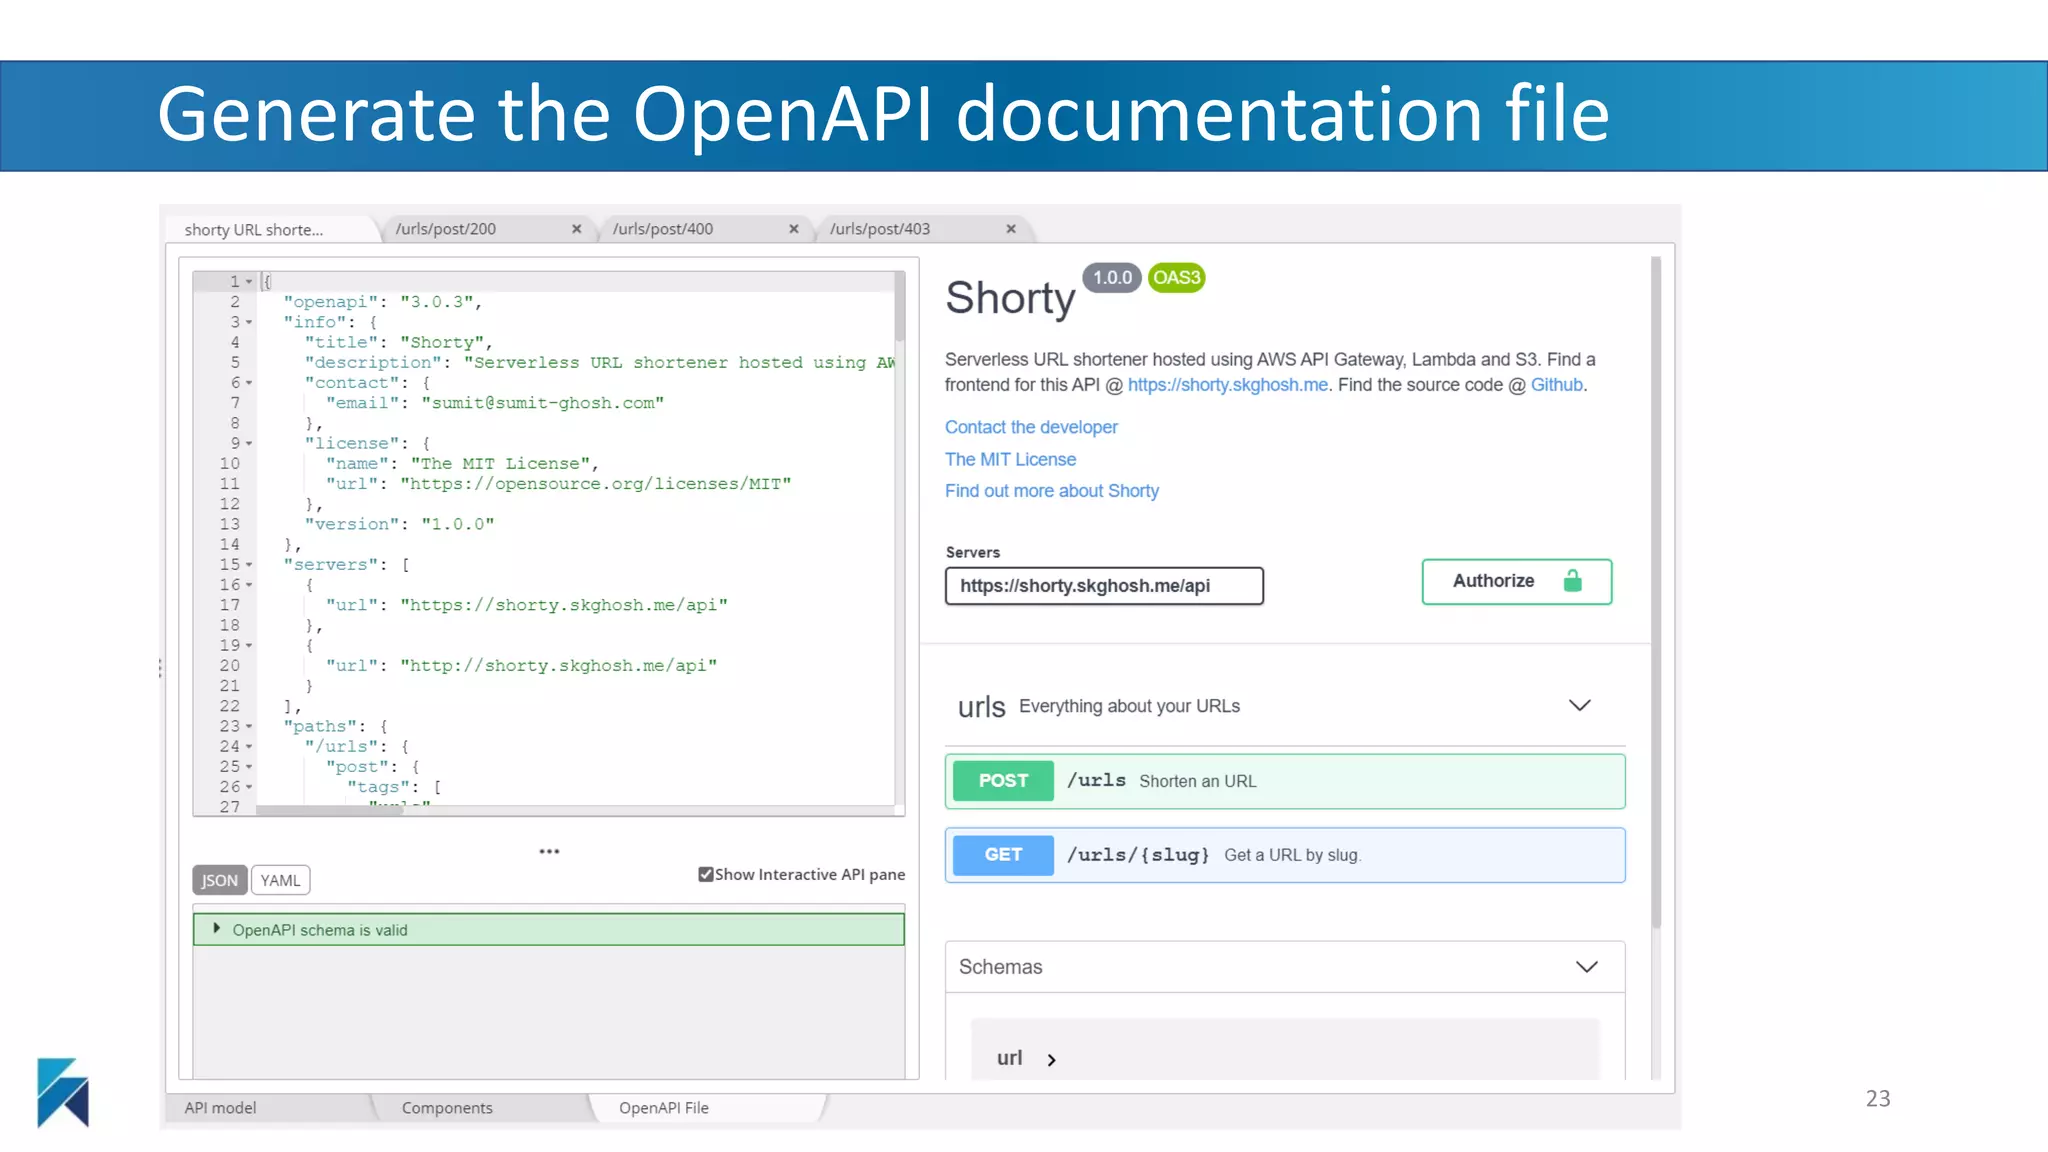Open the Servers URL dropdown
The width and height of the screenshot is (2048, 1152).
pos(1103,586)
